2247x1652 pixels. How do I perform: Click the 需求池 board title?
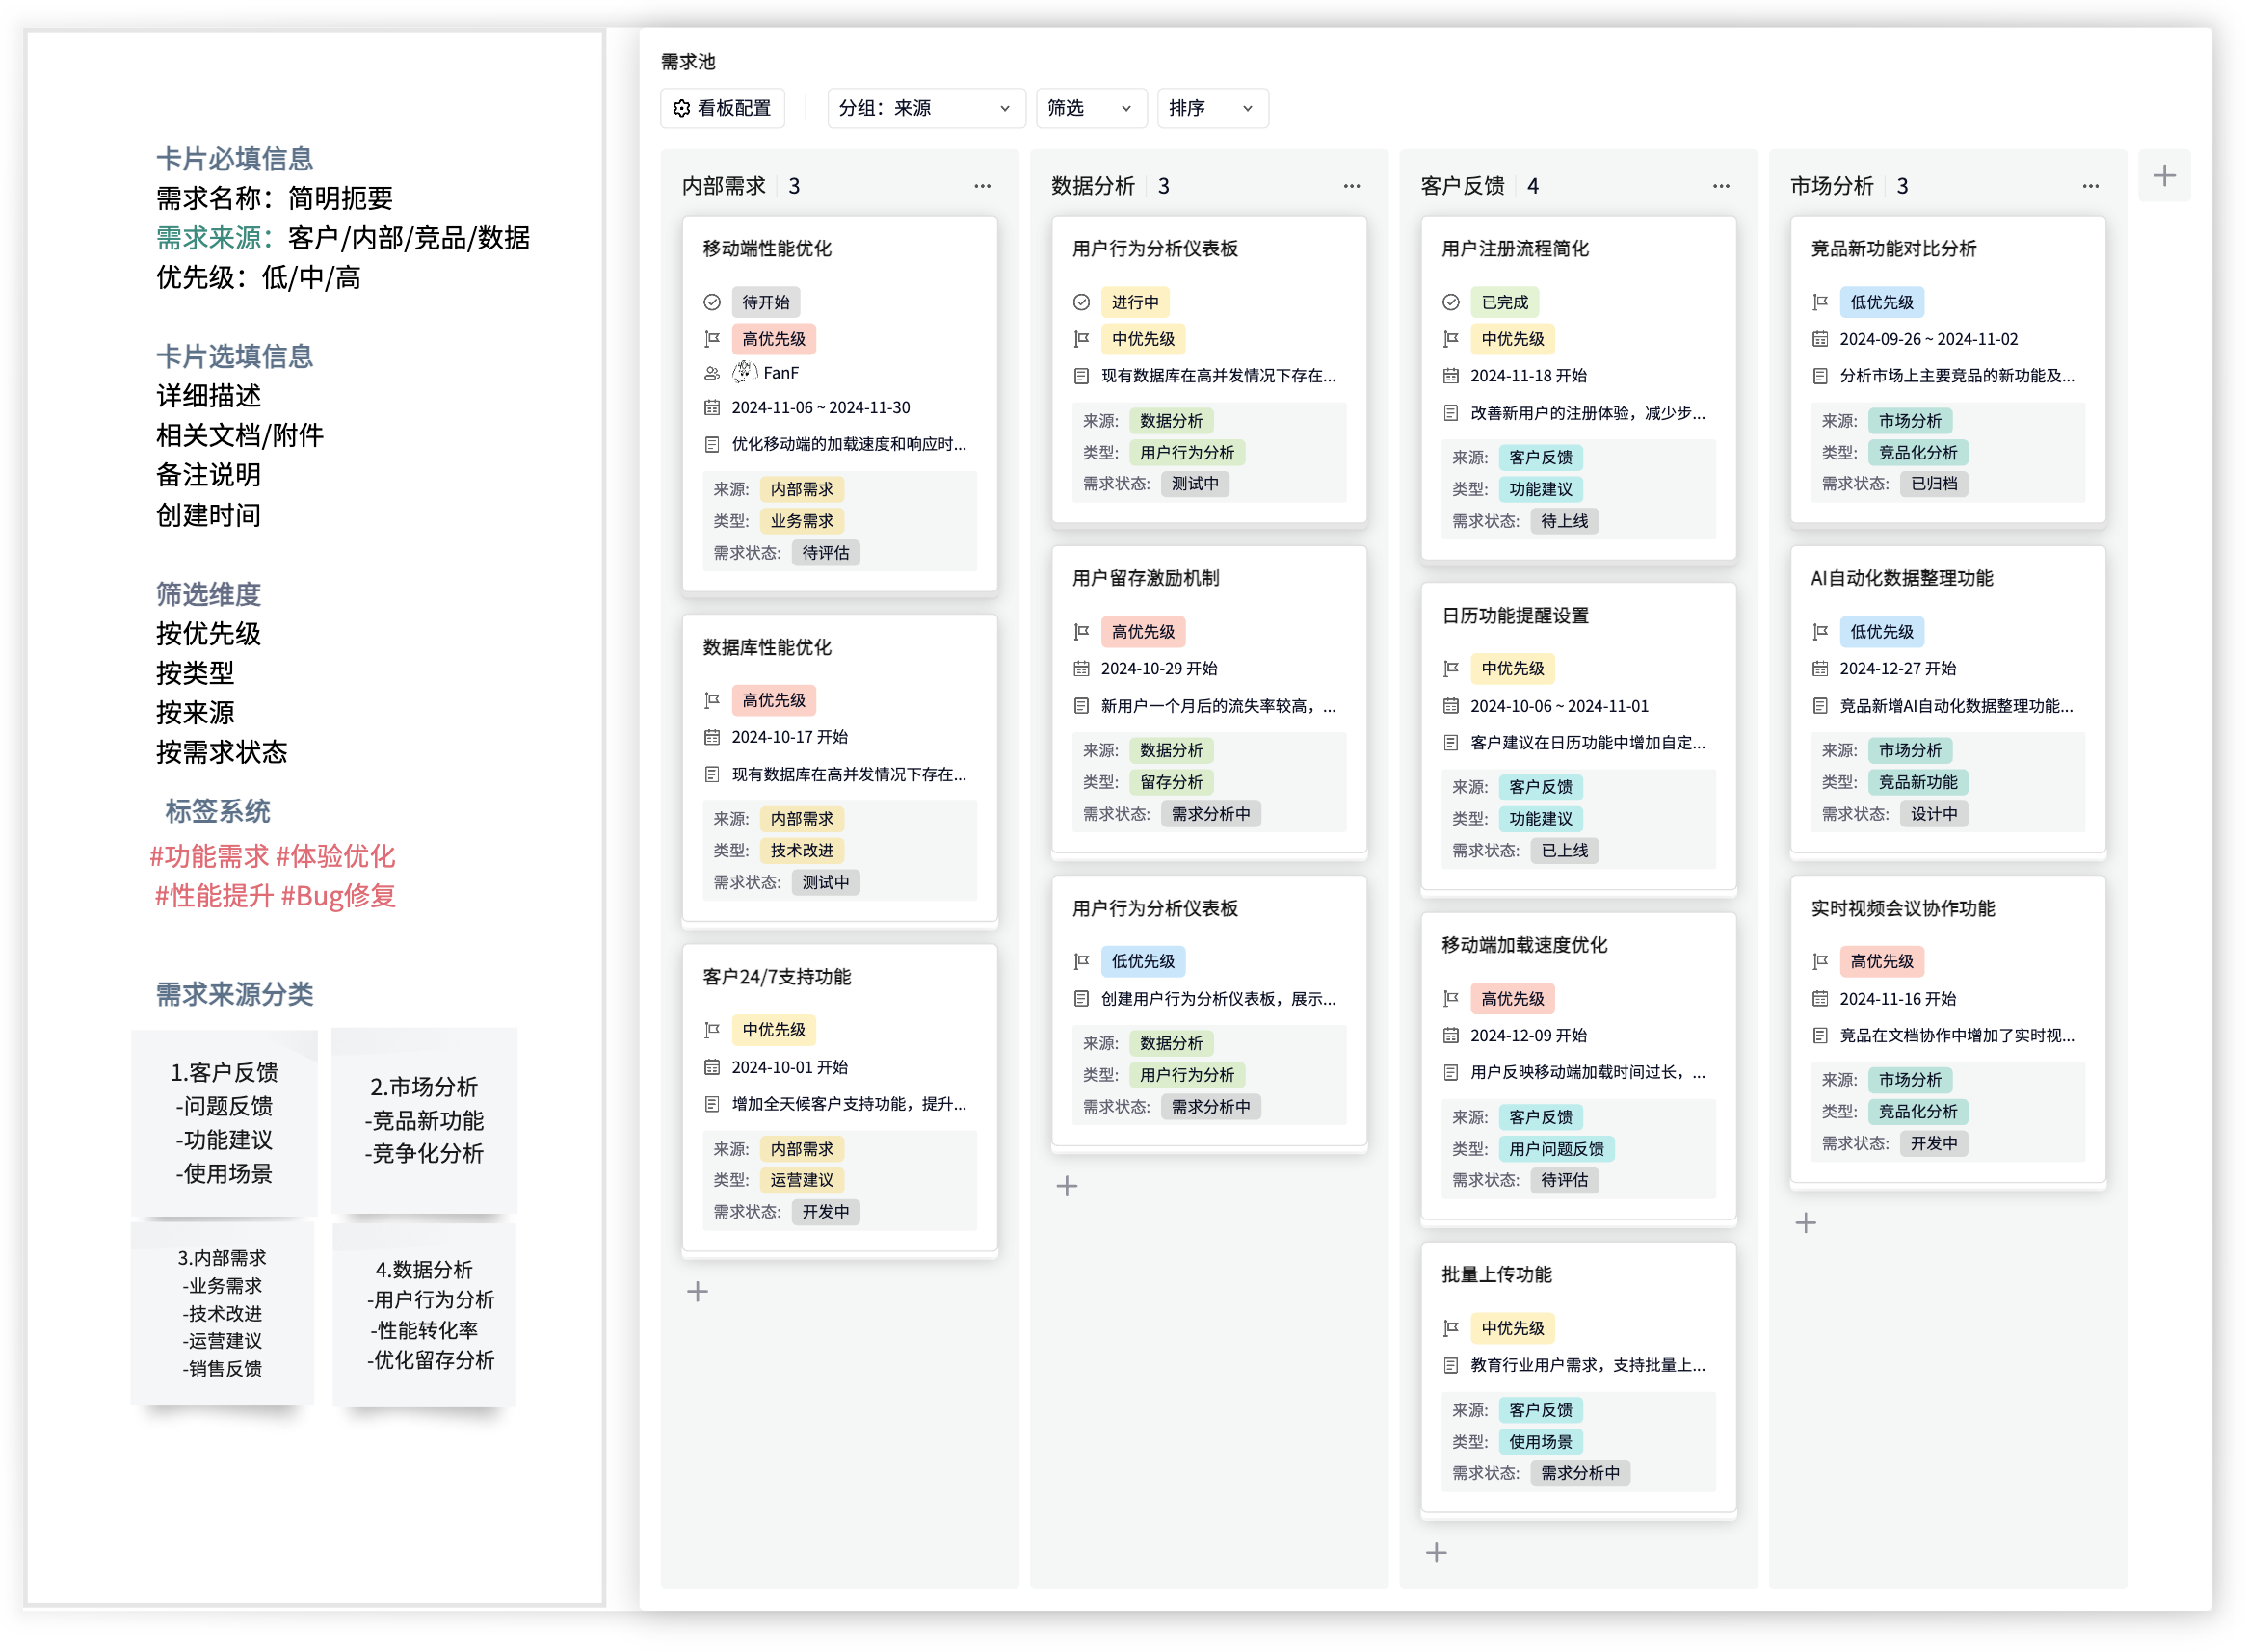[x=688, y=62]
